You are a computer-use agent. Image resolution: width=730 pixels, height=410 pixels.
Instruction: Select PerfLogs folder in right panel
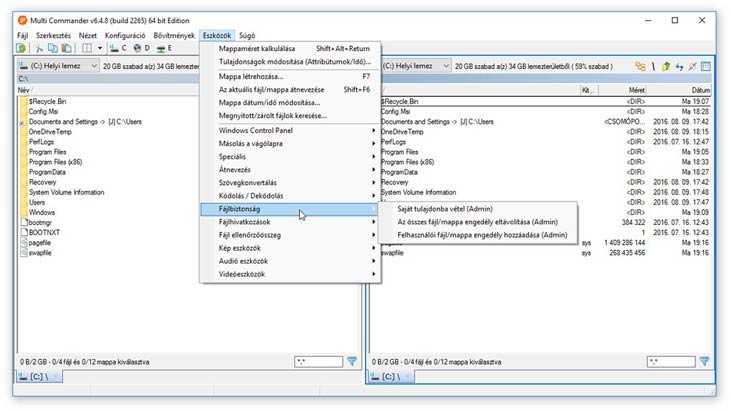[x=393, y=142]
